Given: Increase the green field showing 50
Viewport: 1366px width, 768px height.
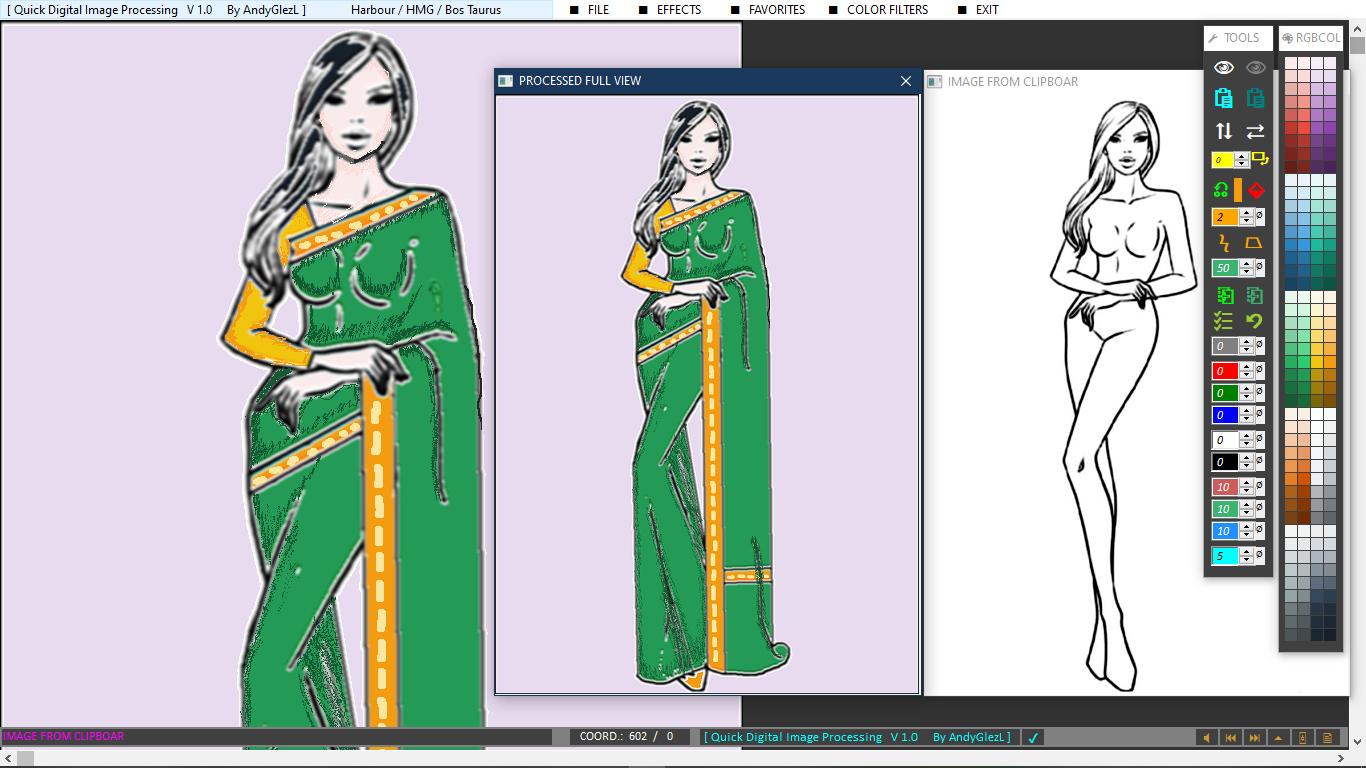Looking at the screenshot, I should [1246, 264].
